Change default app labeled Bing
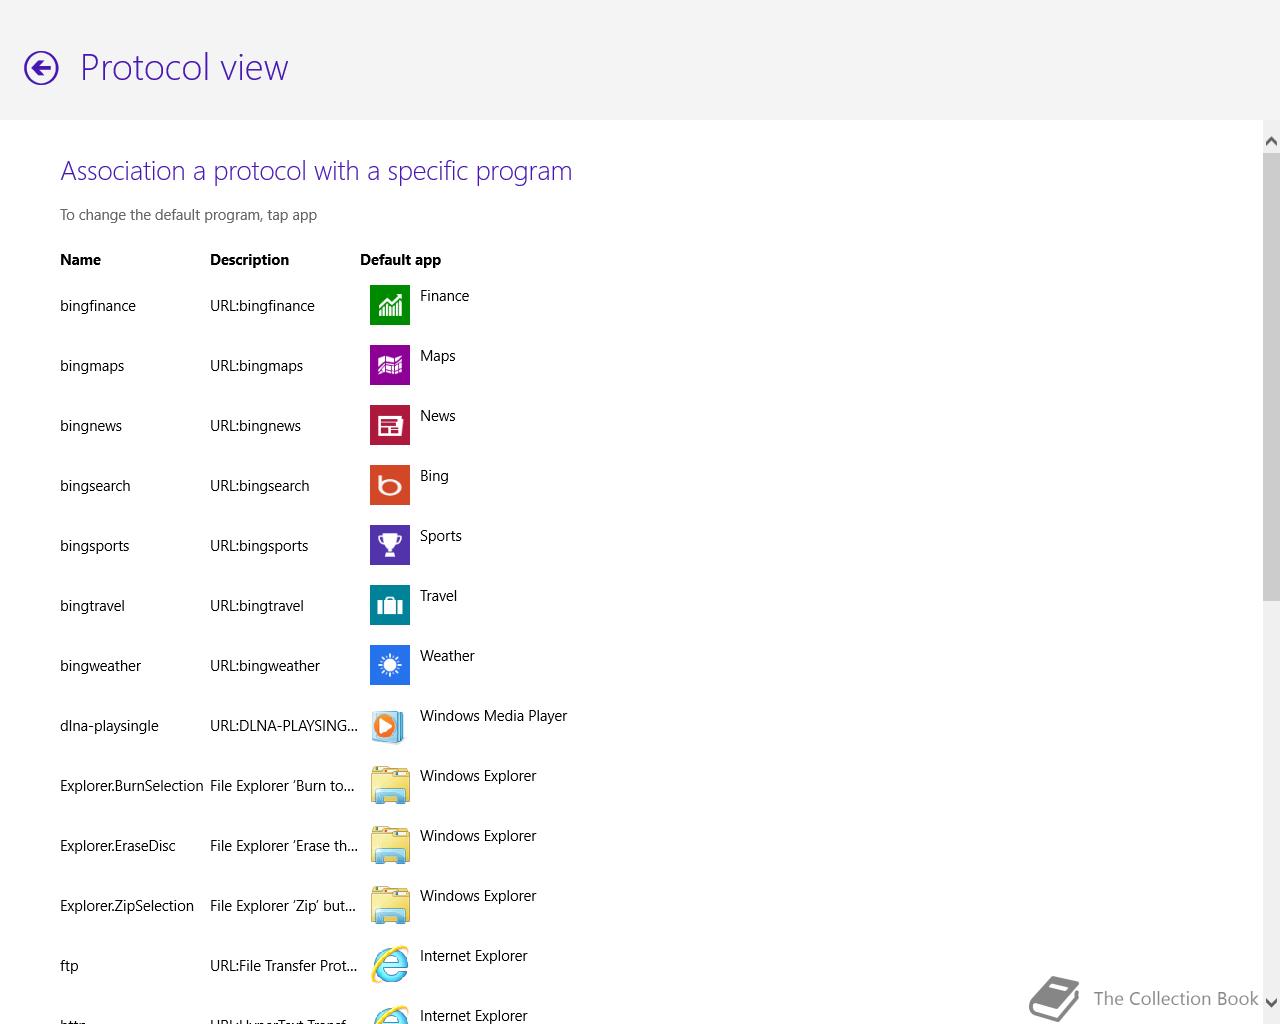The height and width of the screenshot is (1024, 1280). (434, 476)
